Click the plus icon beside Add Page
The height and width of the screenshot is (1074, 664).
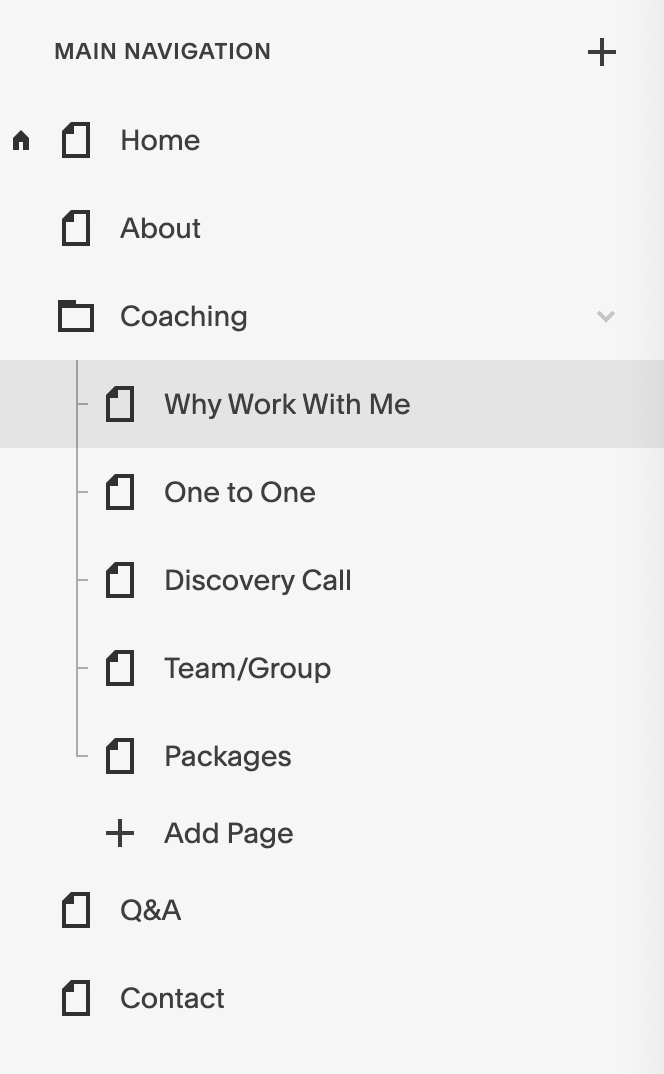[x=120, y=833]
